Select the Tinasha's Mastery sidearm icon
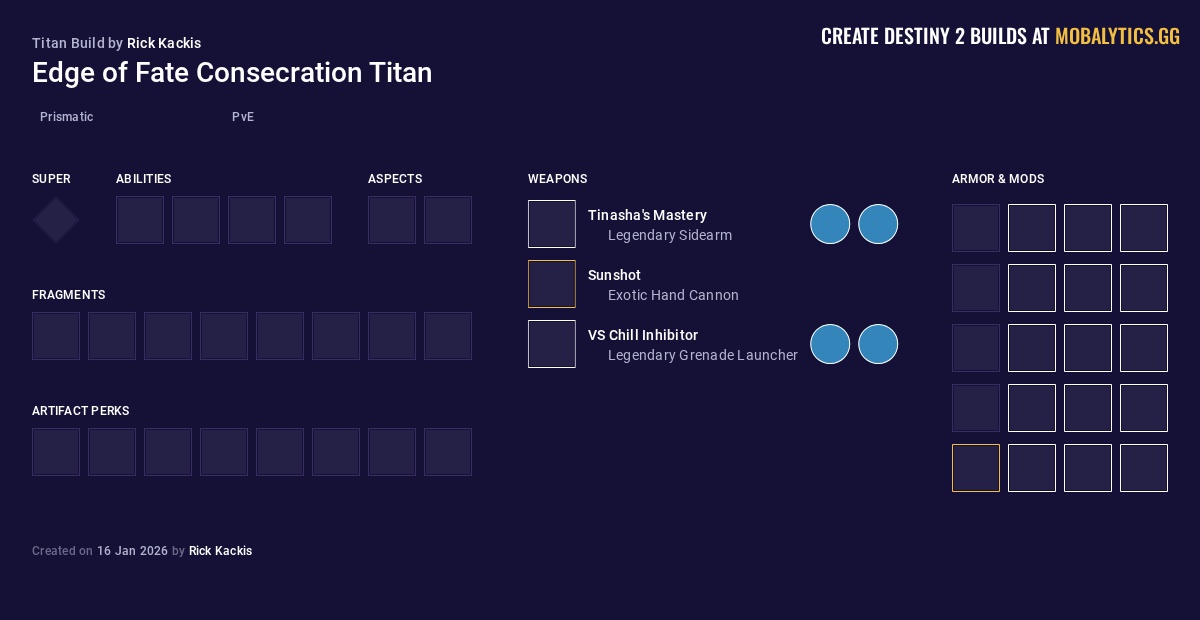 point(552,224)
